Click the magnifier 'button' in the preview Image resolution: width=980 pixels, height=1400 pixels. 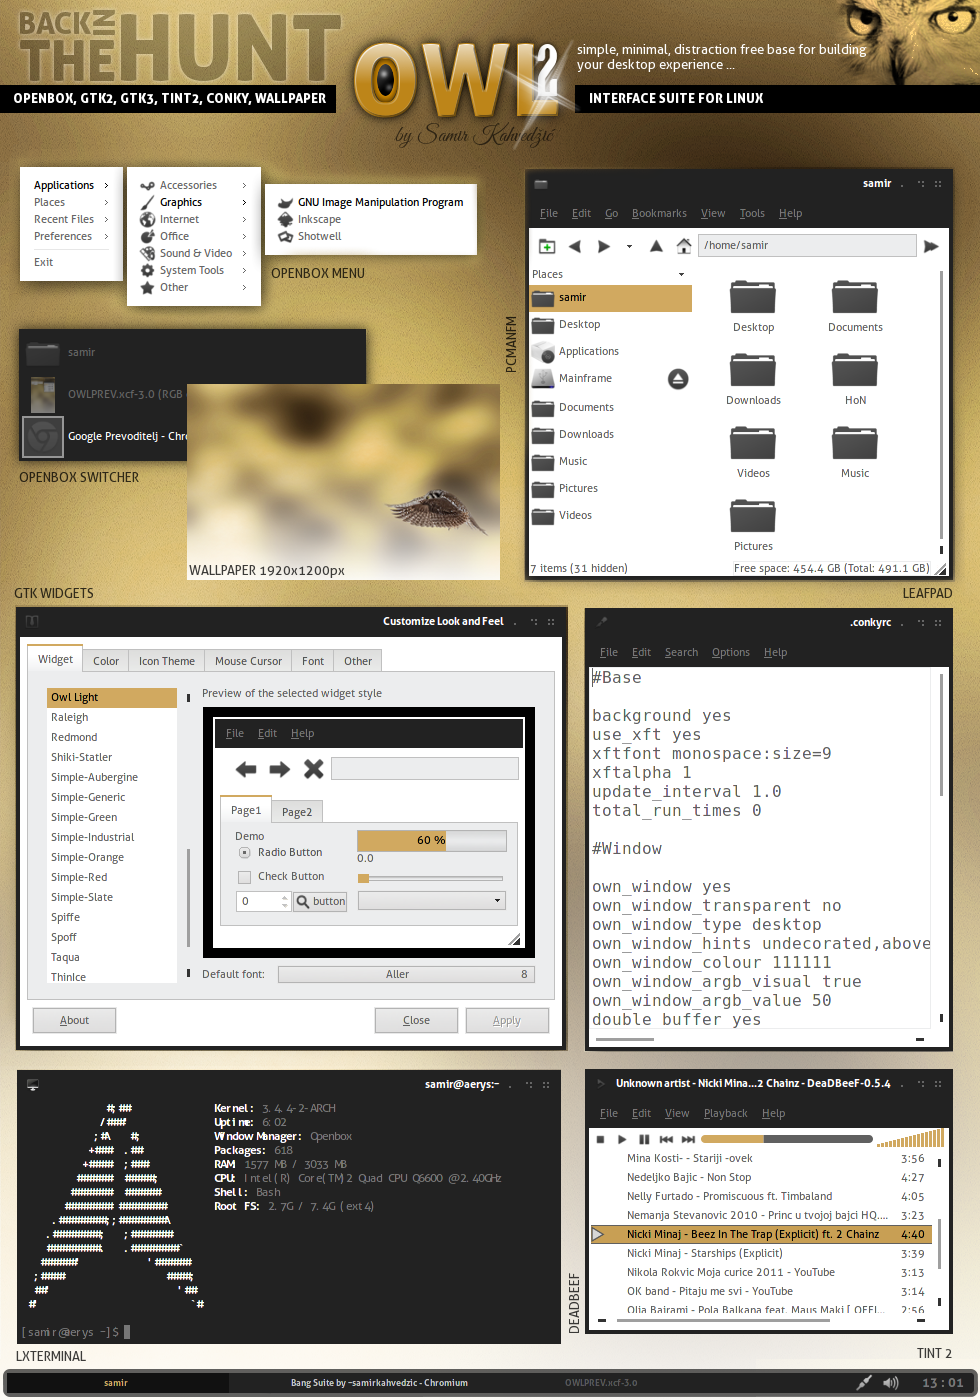(x=320, y=901)
